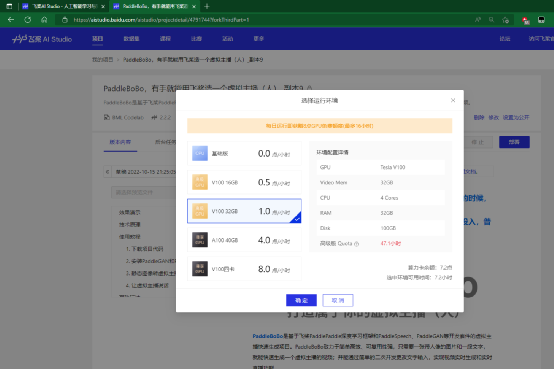Click 我的项目 in the breadcrumb

tap(102, 60)
